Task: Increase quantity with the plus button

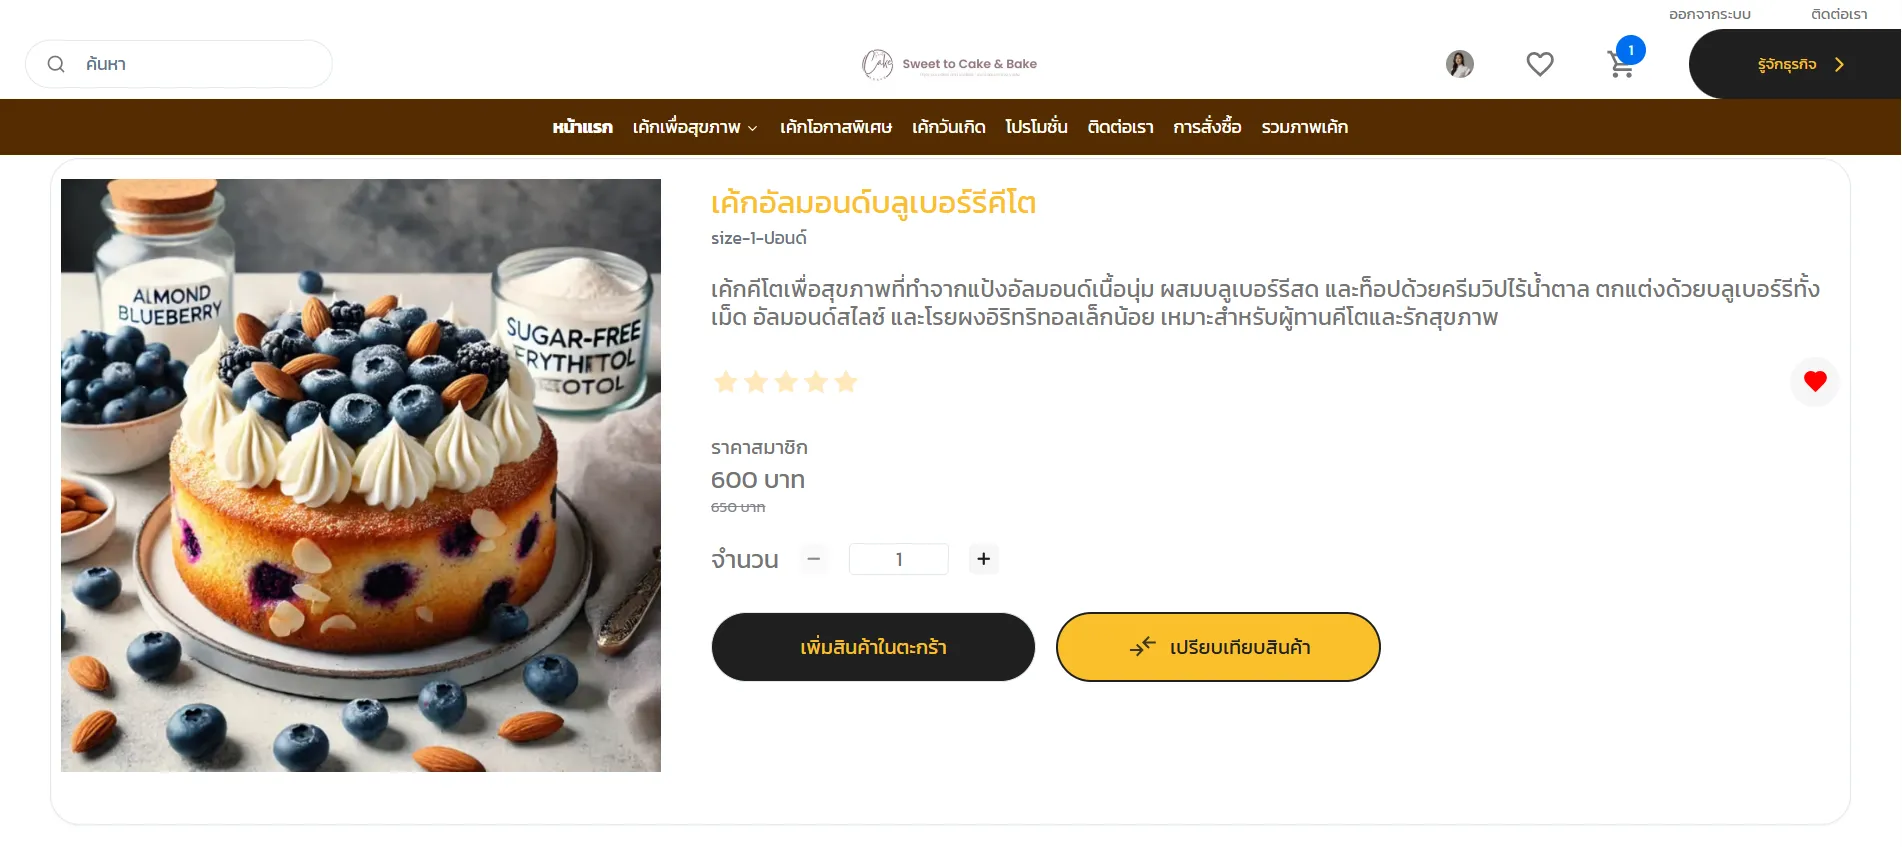Action: click(984, 559)
